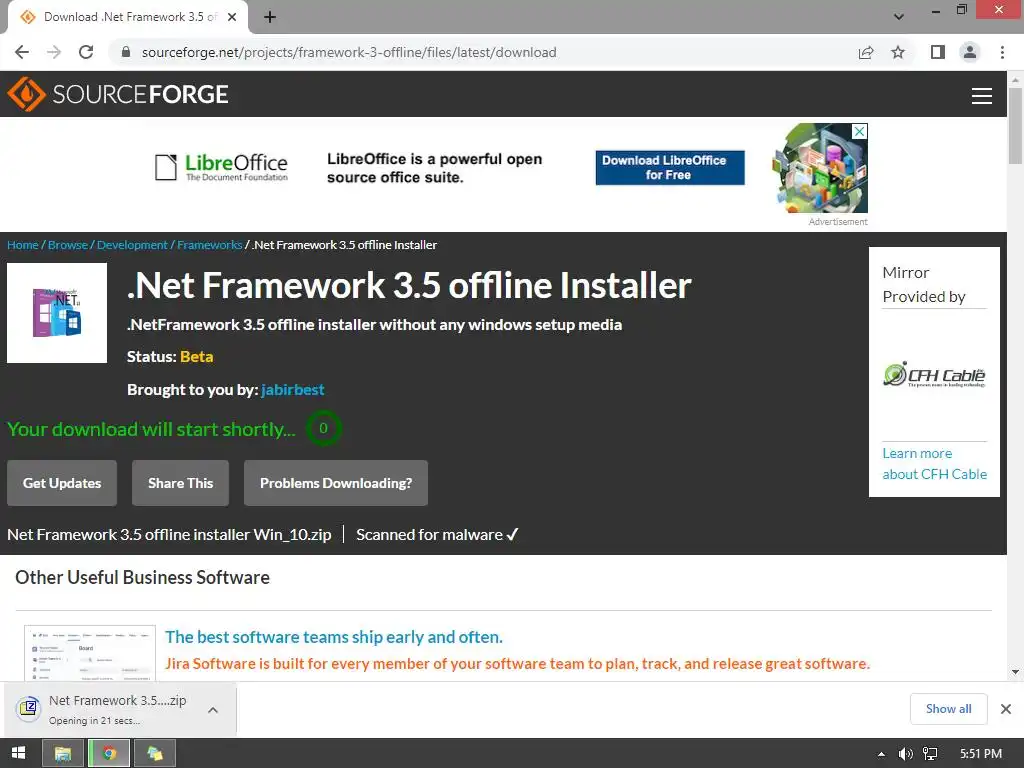Click the Share This button
Screen dimensions: 1024x768
[180, 483]
